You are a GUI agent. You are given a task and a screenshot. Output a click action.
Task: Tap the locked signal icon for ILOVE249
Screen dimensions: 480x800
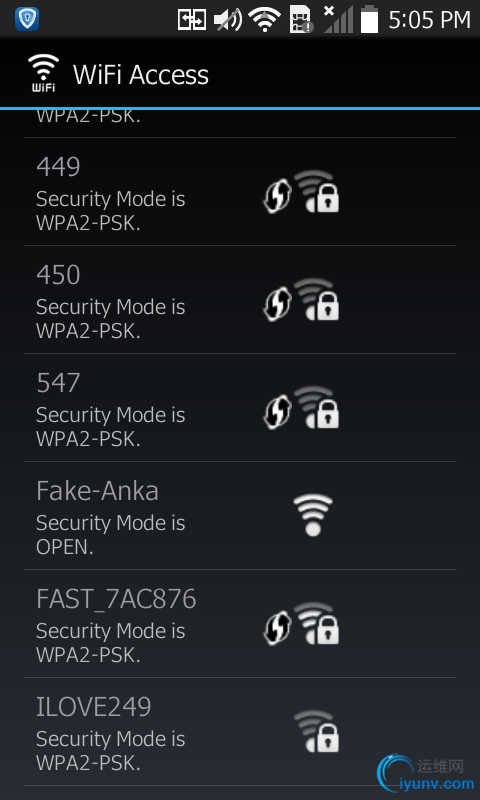pos(317,731)
